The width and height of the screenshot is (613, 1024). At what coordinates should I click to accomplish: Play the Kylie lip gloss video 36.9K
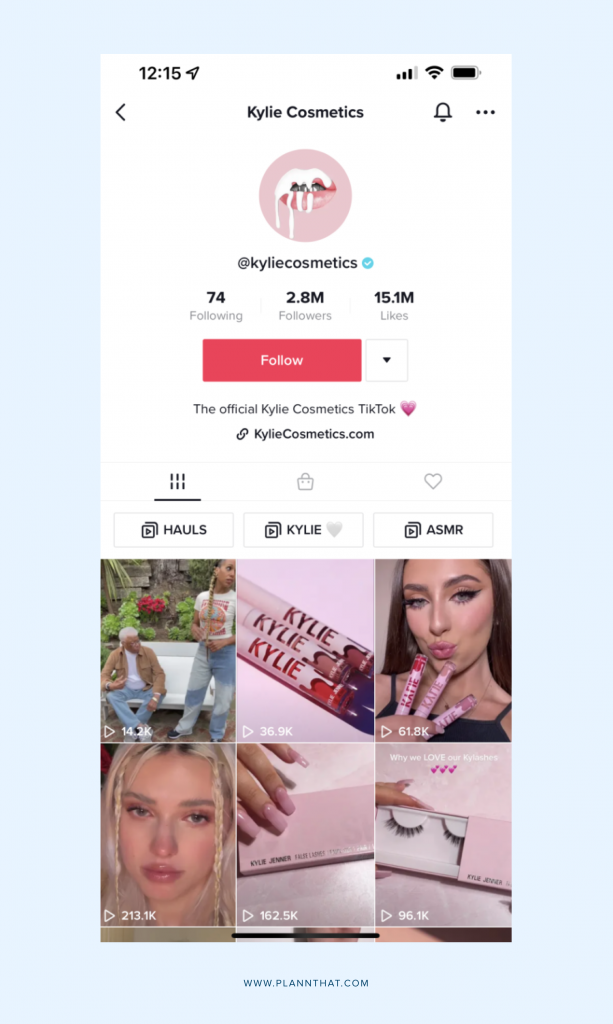coord(306,650)
